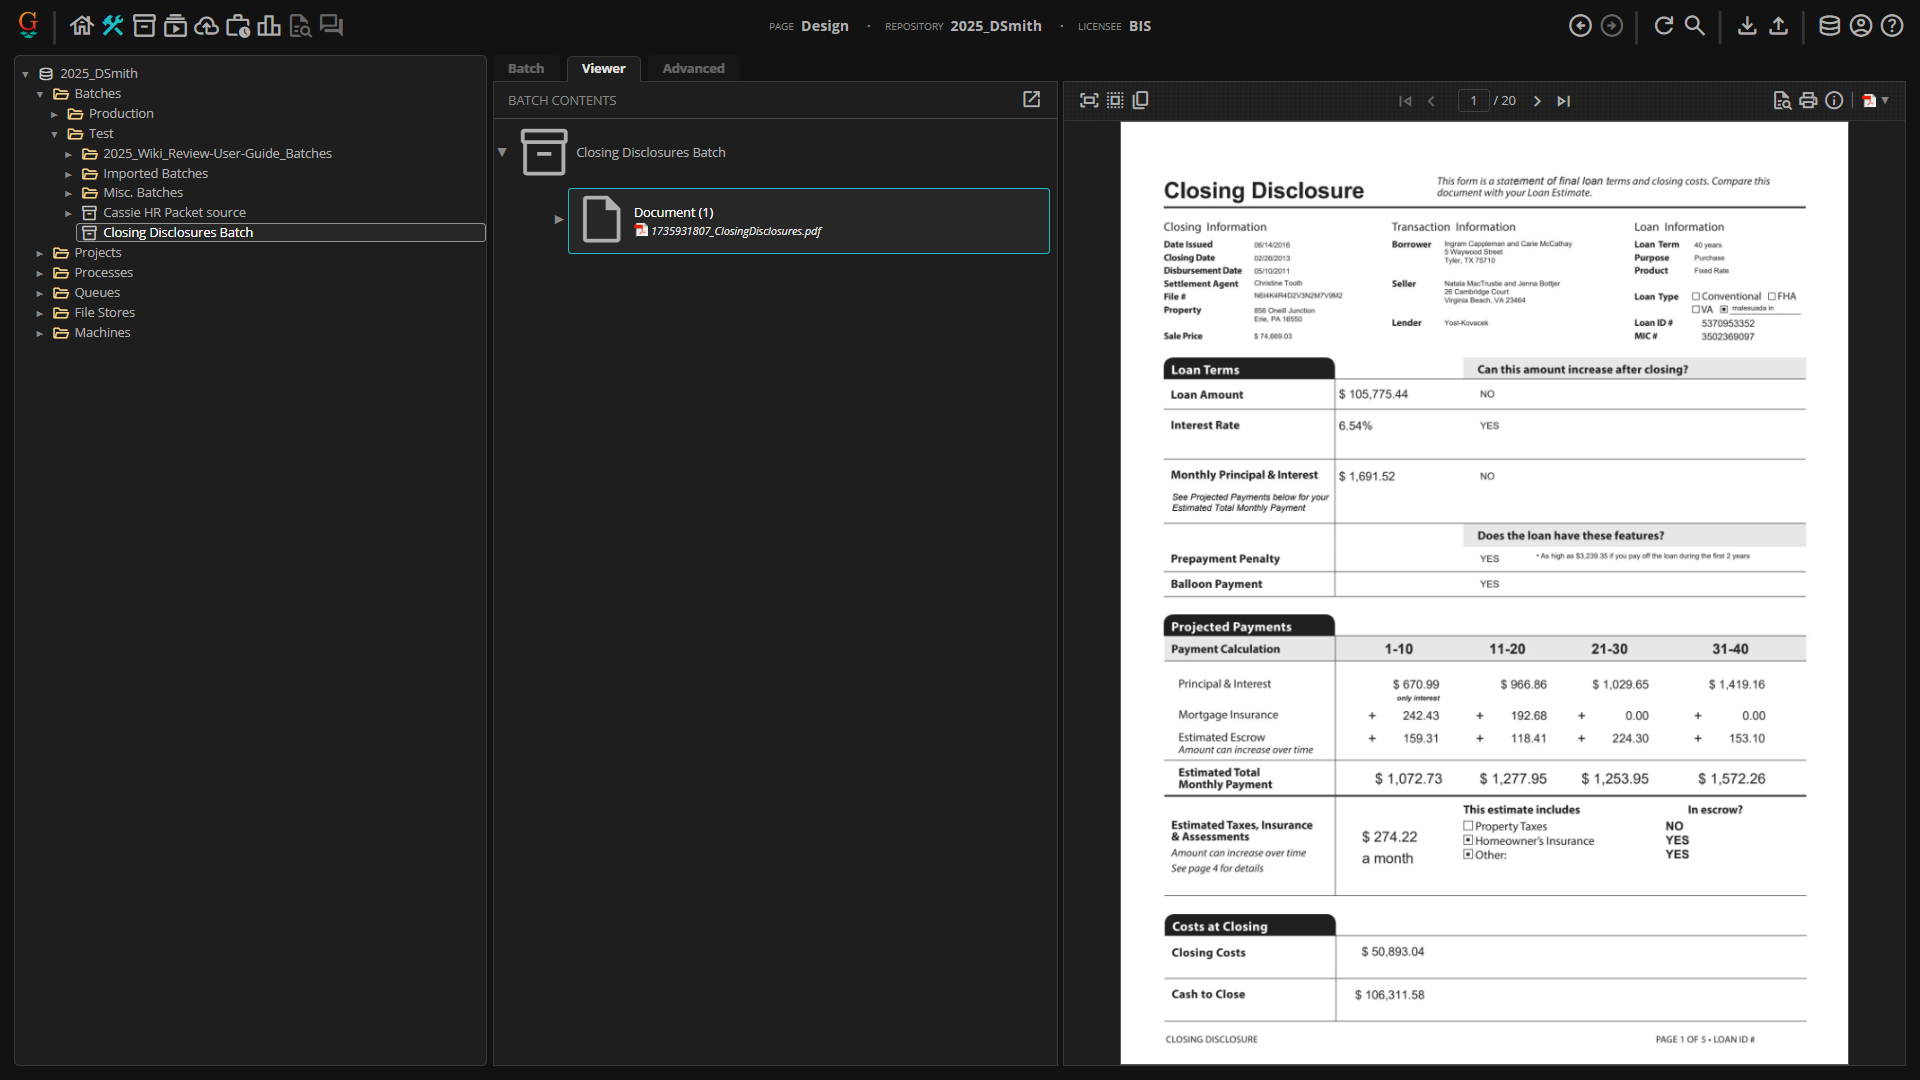Open the Batch tab

tap(526, 68)
